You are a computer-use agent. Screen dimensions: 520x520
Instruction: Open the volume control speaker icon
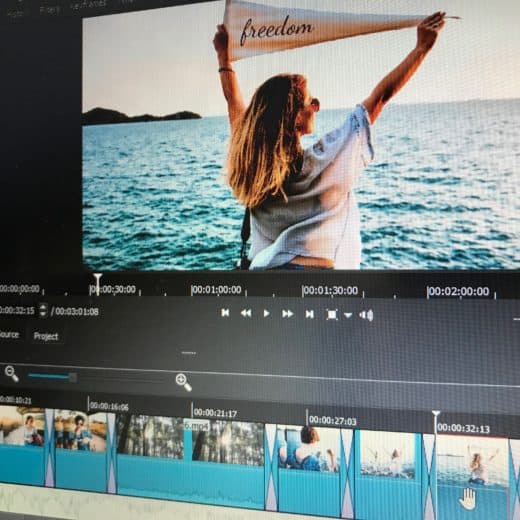pos(366,315)
